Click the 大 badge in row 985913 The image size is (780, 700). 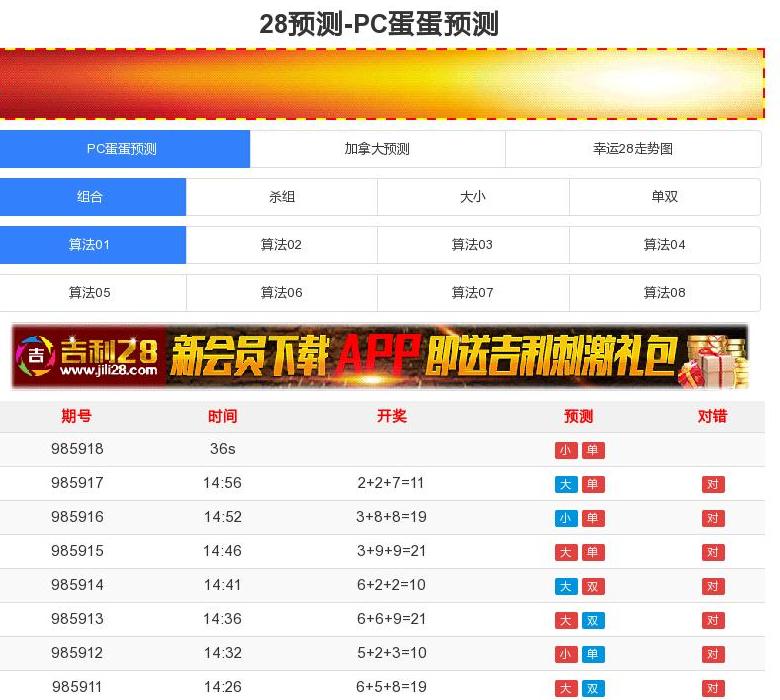coord(566,620)
